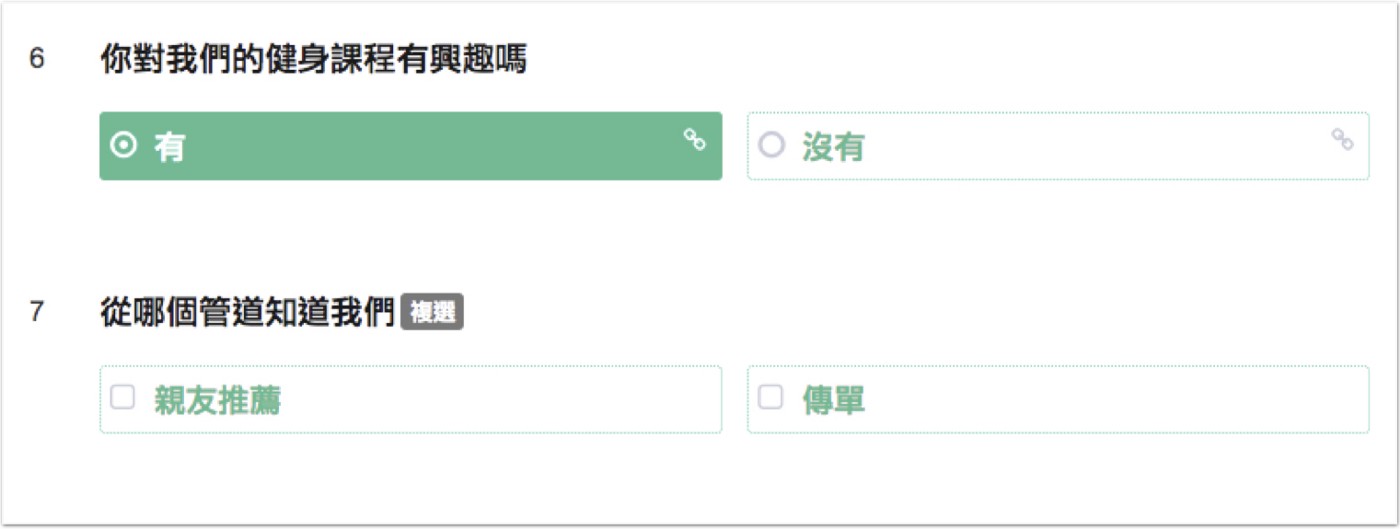Select the 沒有 radio button

coord(771,146)
